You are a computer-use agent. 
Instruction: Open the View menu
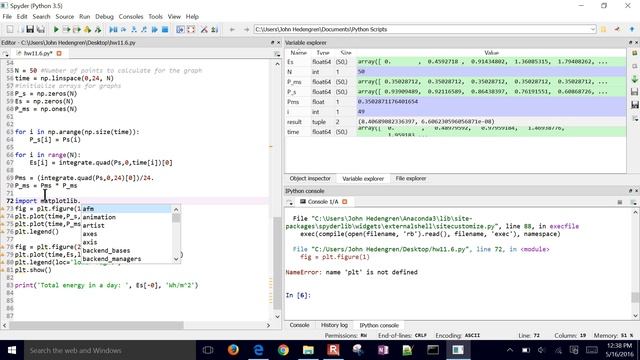pyautogui.click(x=174, y=17)
